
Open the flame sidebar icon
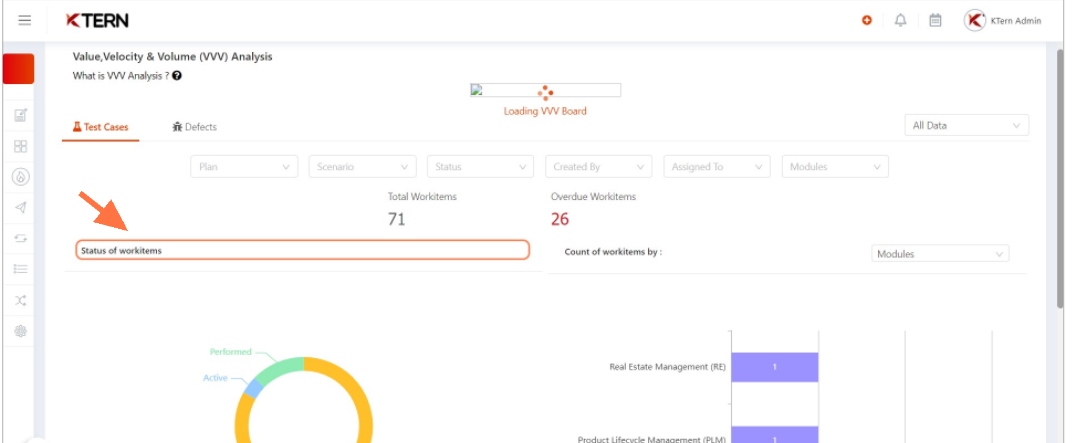(x=21, y=177)
